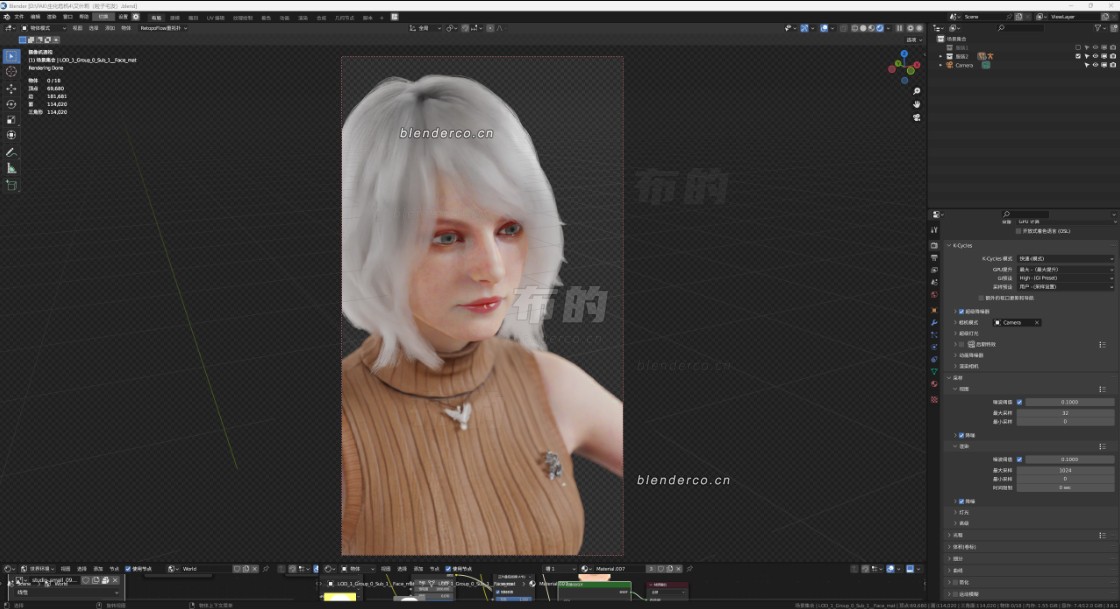Viewport: 1120px width, 609px height.
Task: Expand the 灯光 subpanel
Action: click(964, 513)
